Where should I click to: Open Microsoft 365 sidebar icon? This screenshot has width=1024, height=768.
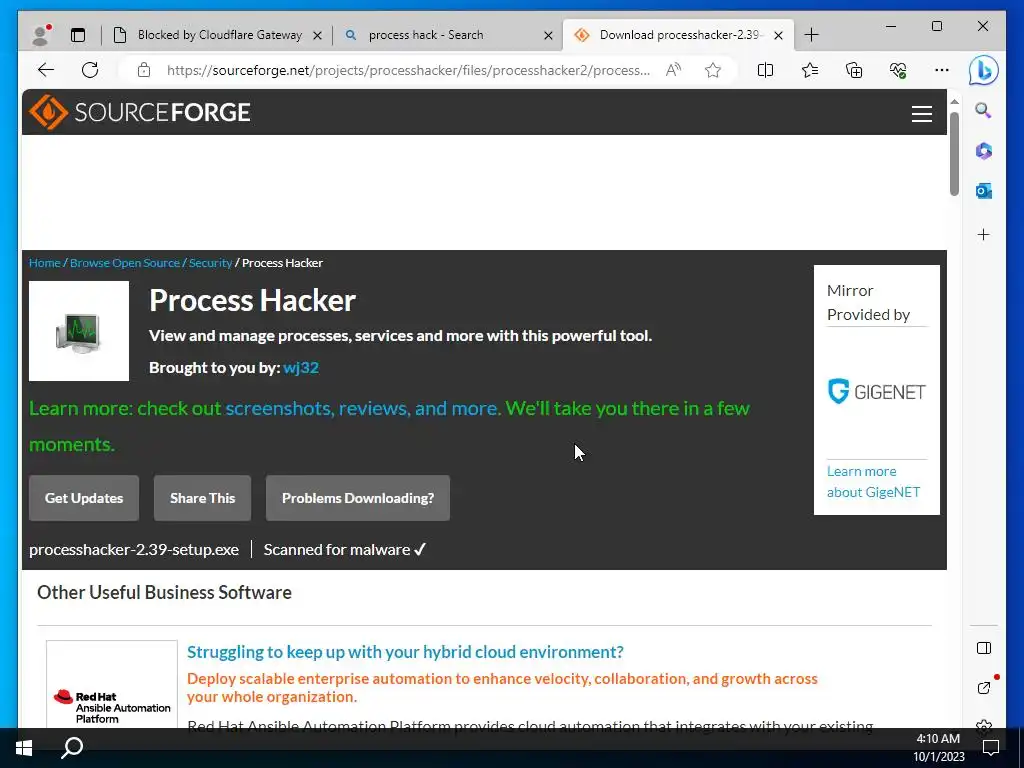[x=984, y=151]
